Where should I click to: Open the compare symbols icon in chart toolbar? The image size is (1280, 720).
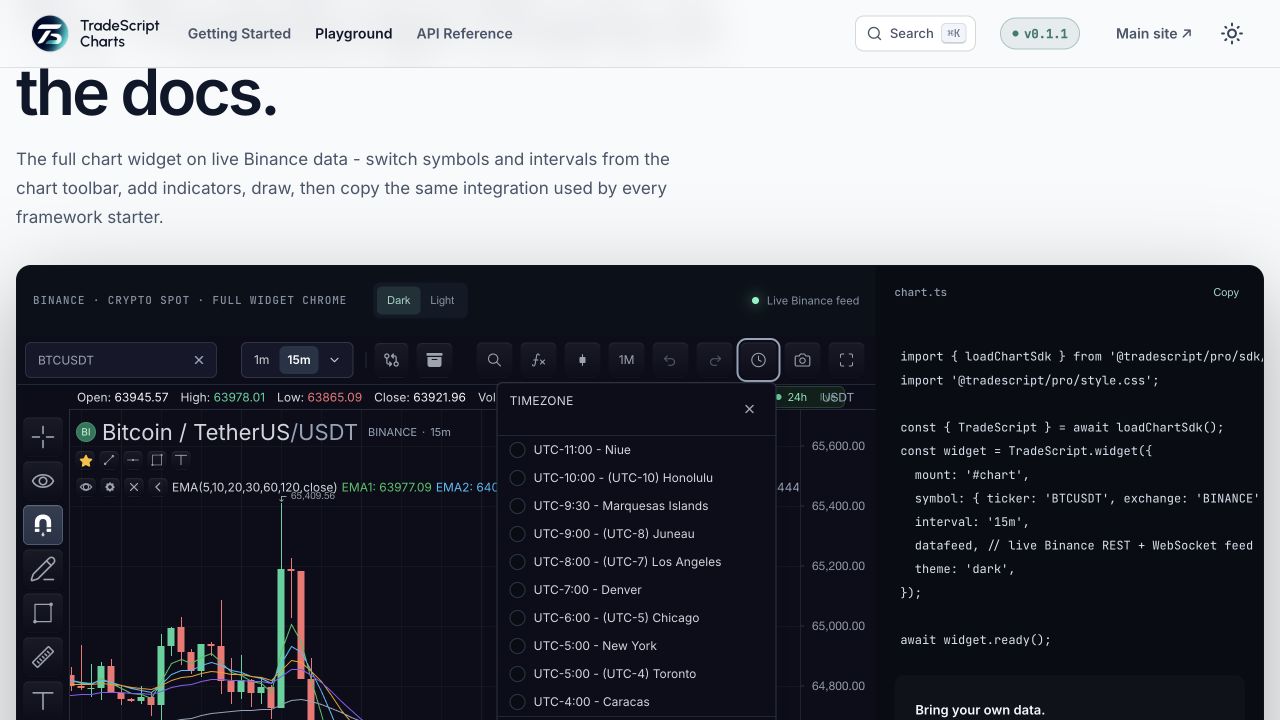[x=391, y=360]
